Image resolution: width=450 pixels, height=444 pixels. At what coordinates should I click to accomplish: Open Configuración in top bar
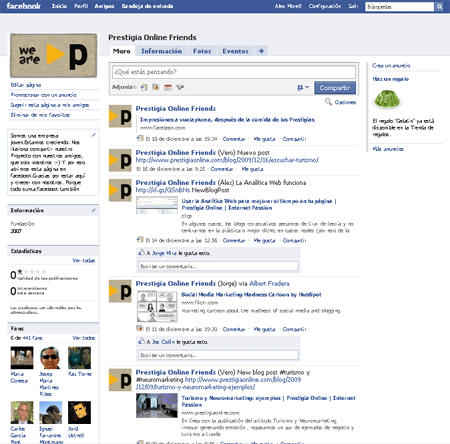(325, 6)
